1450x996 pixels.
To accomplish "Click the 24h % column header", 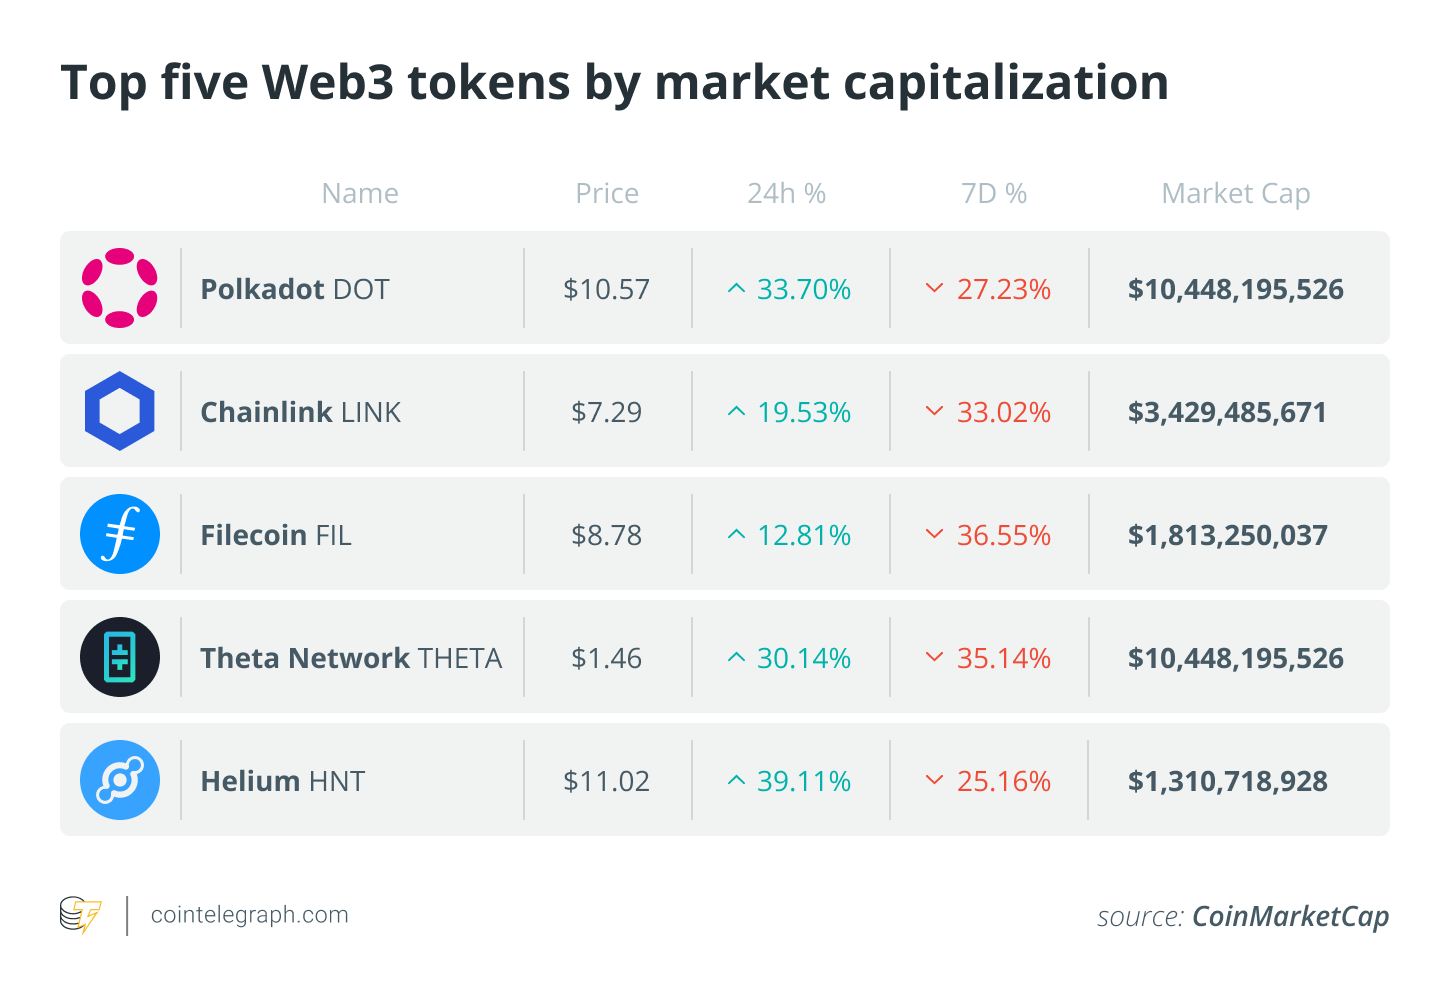I will 787,193.
